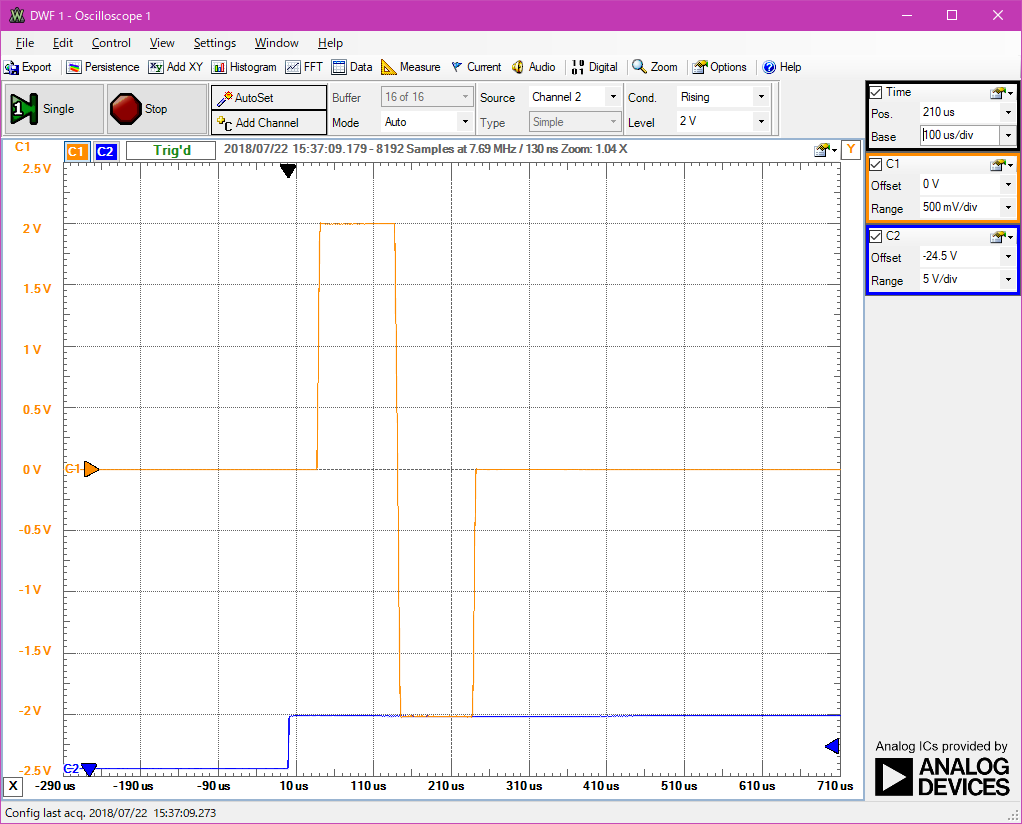Open the C1 Offset dropdown

click(x=1008, y=184)
